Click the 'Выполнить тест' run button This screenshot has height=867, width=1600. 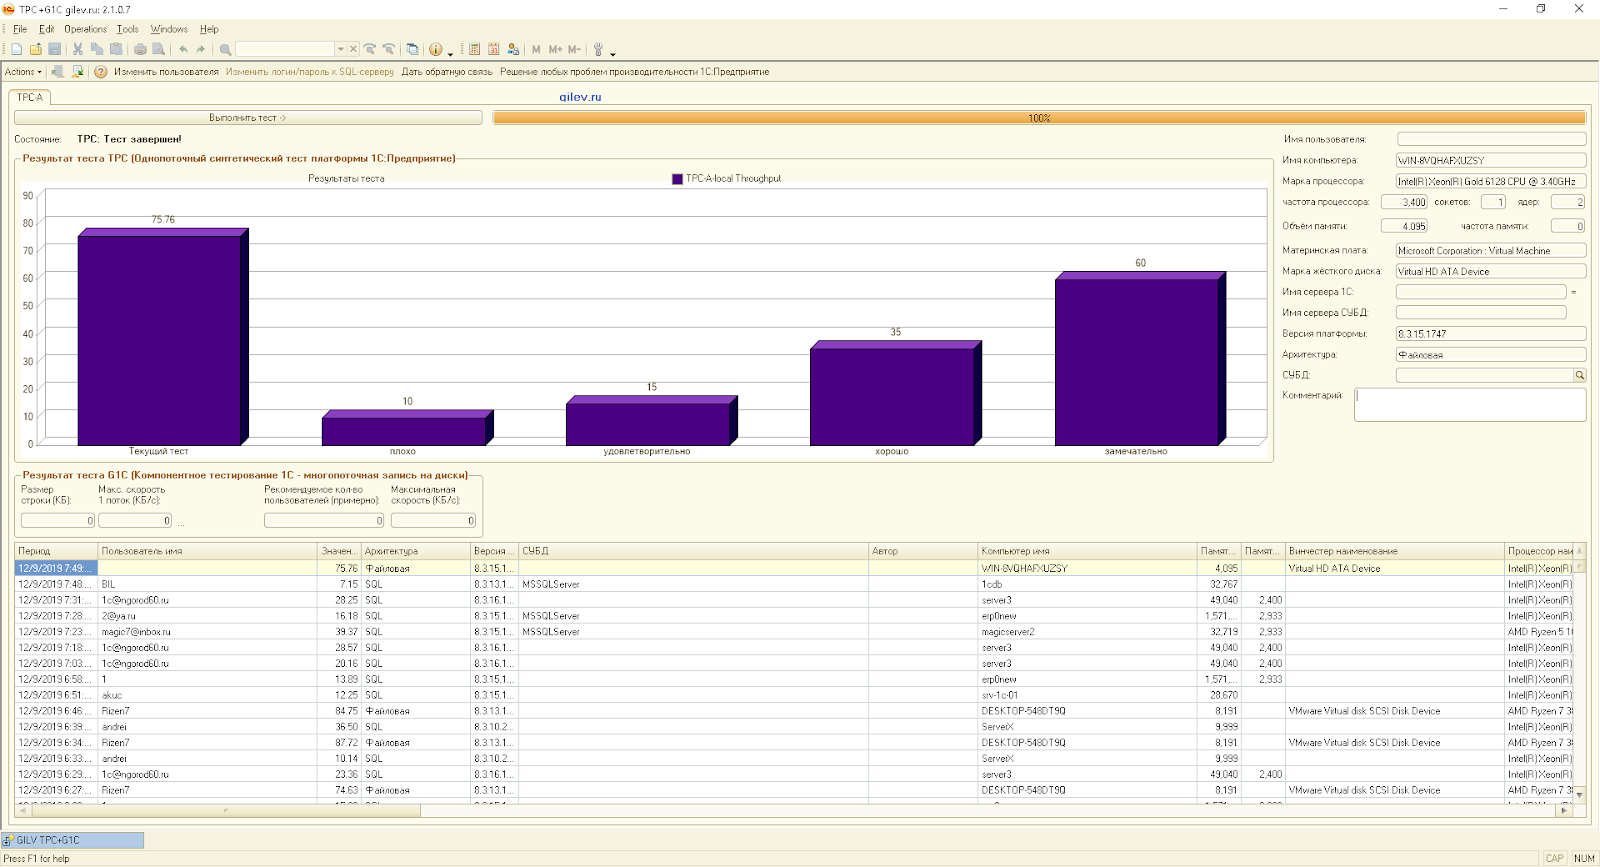248,118
